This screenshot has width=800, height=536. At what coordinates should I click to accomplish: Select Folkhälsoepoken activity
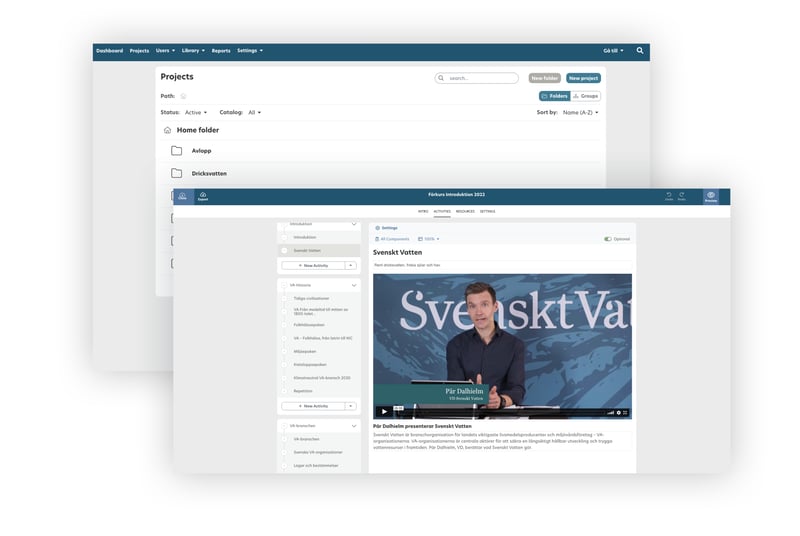[x=309, y=325]
